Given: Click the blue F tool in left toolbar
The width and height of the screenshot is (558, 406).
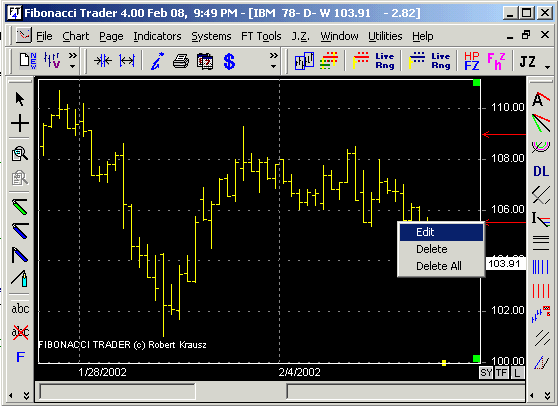Looking at the screenshot, I should [x=21, y=357].
